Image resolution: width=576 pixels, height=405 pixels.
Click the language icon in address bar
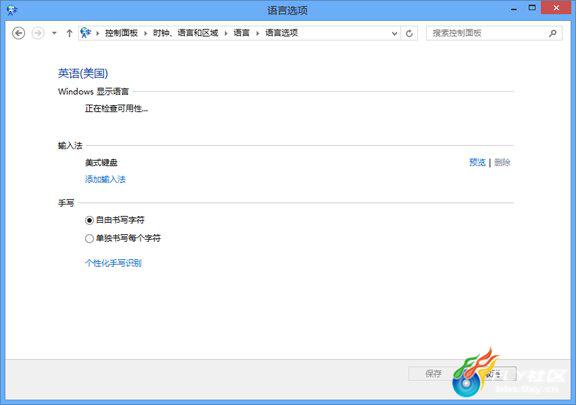[86, 33]
